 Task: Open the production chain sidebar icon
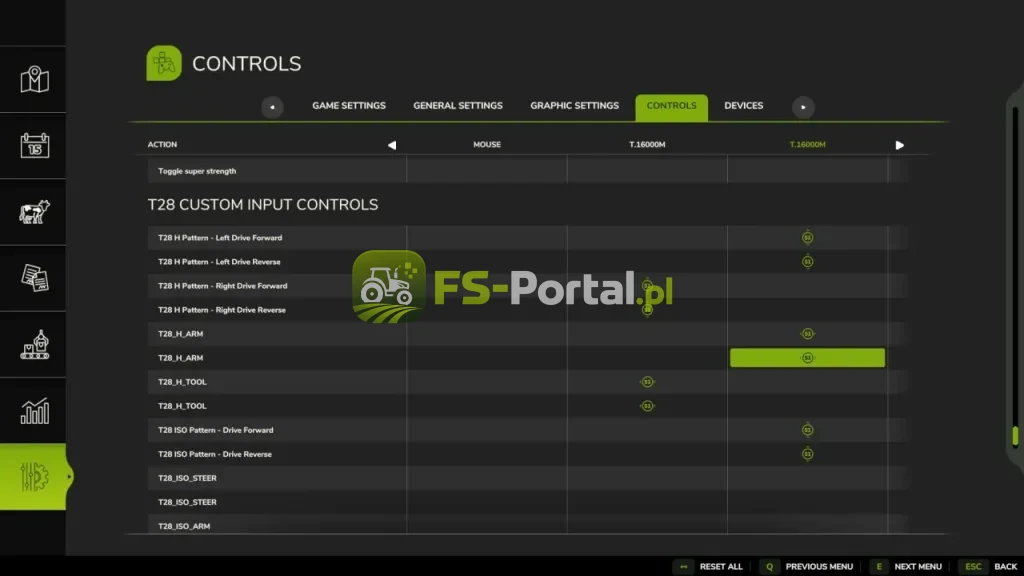coord(34,345)
